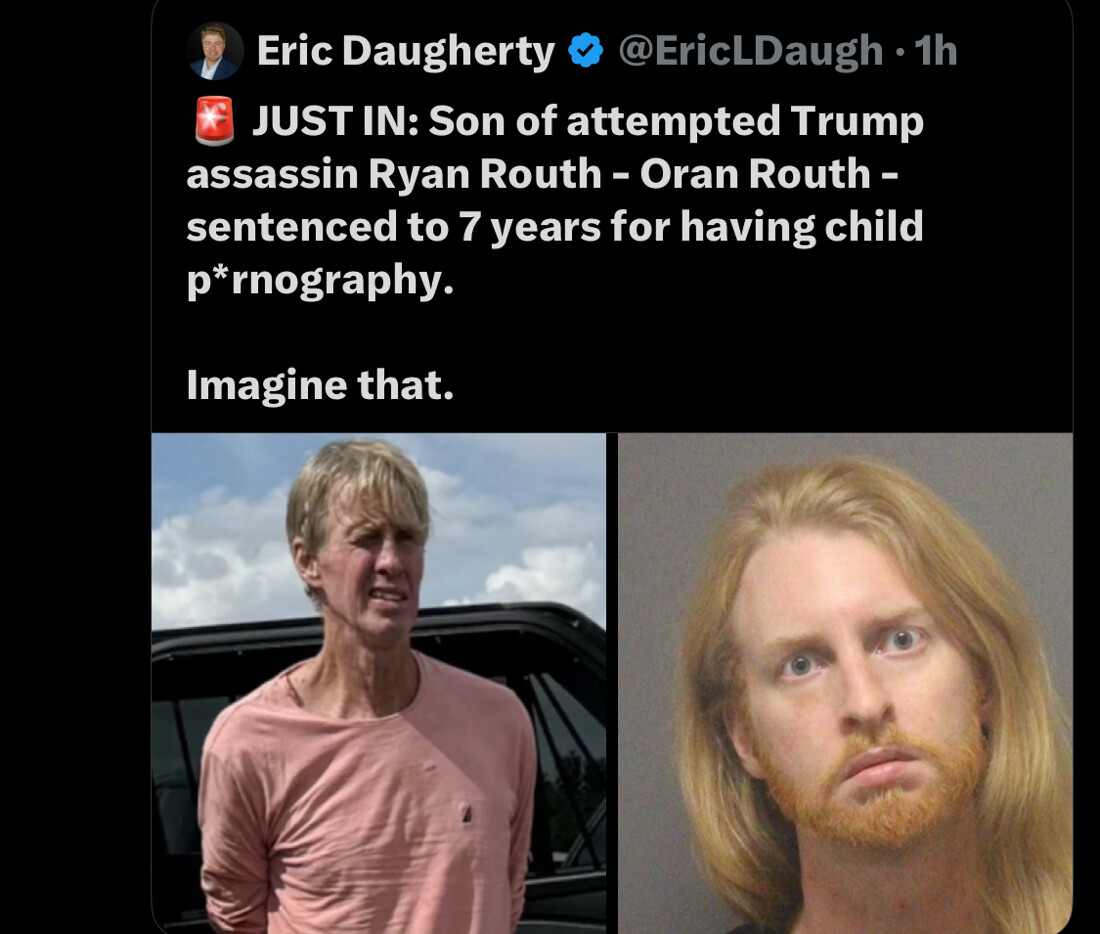1100x934 pixels.
Task: Open left photo of man in pink shirt
Action: coord(379,683)
